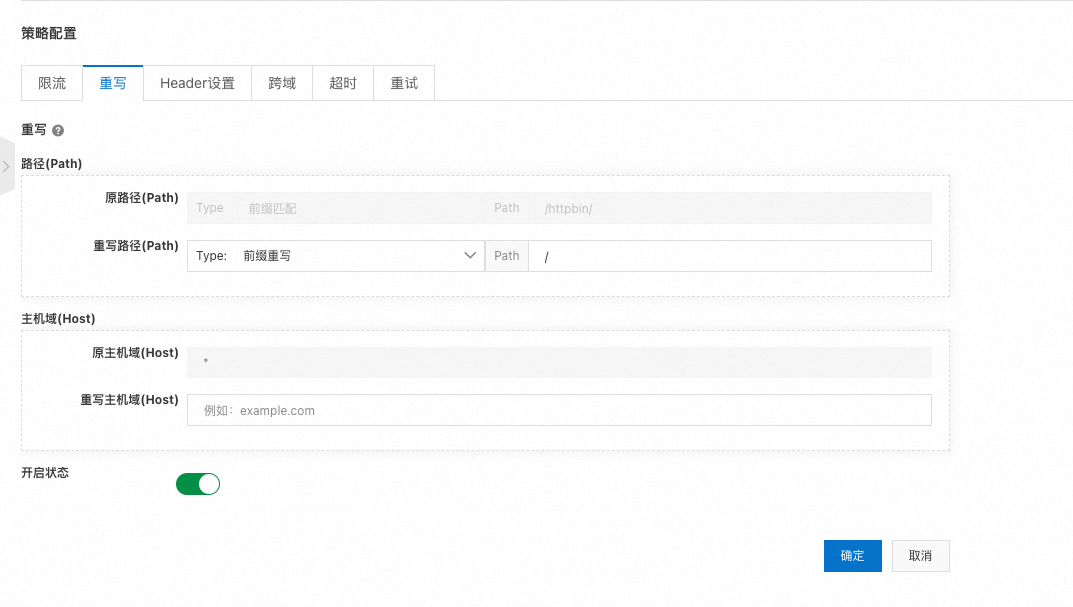Open the 前缀重写 Type dropdown

tap(336, 256)
